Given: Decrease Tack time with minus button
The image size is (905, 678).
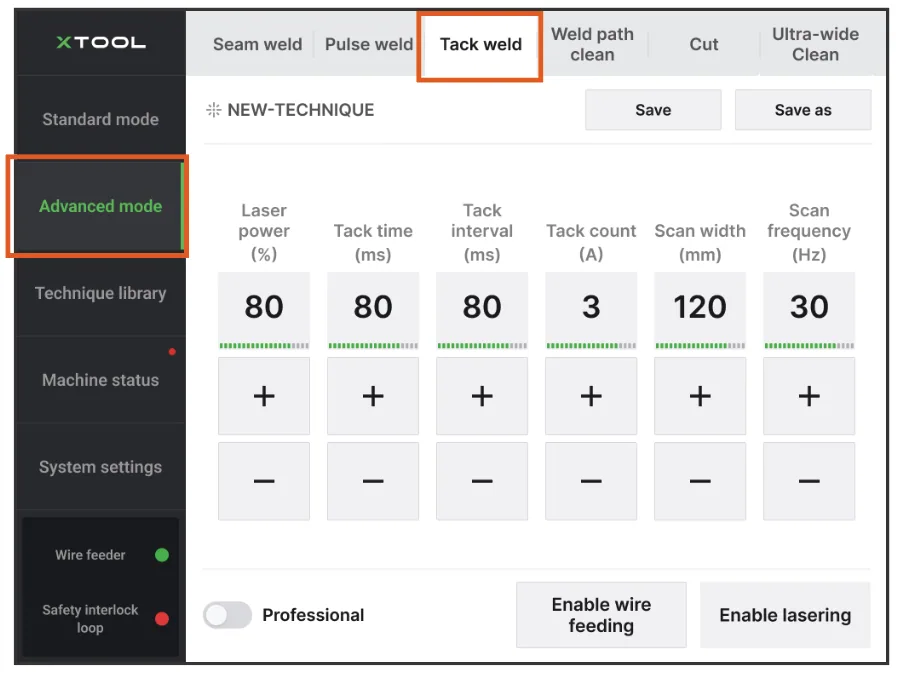Looking at the screenshot, I should (x=373, y=481).
